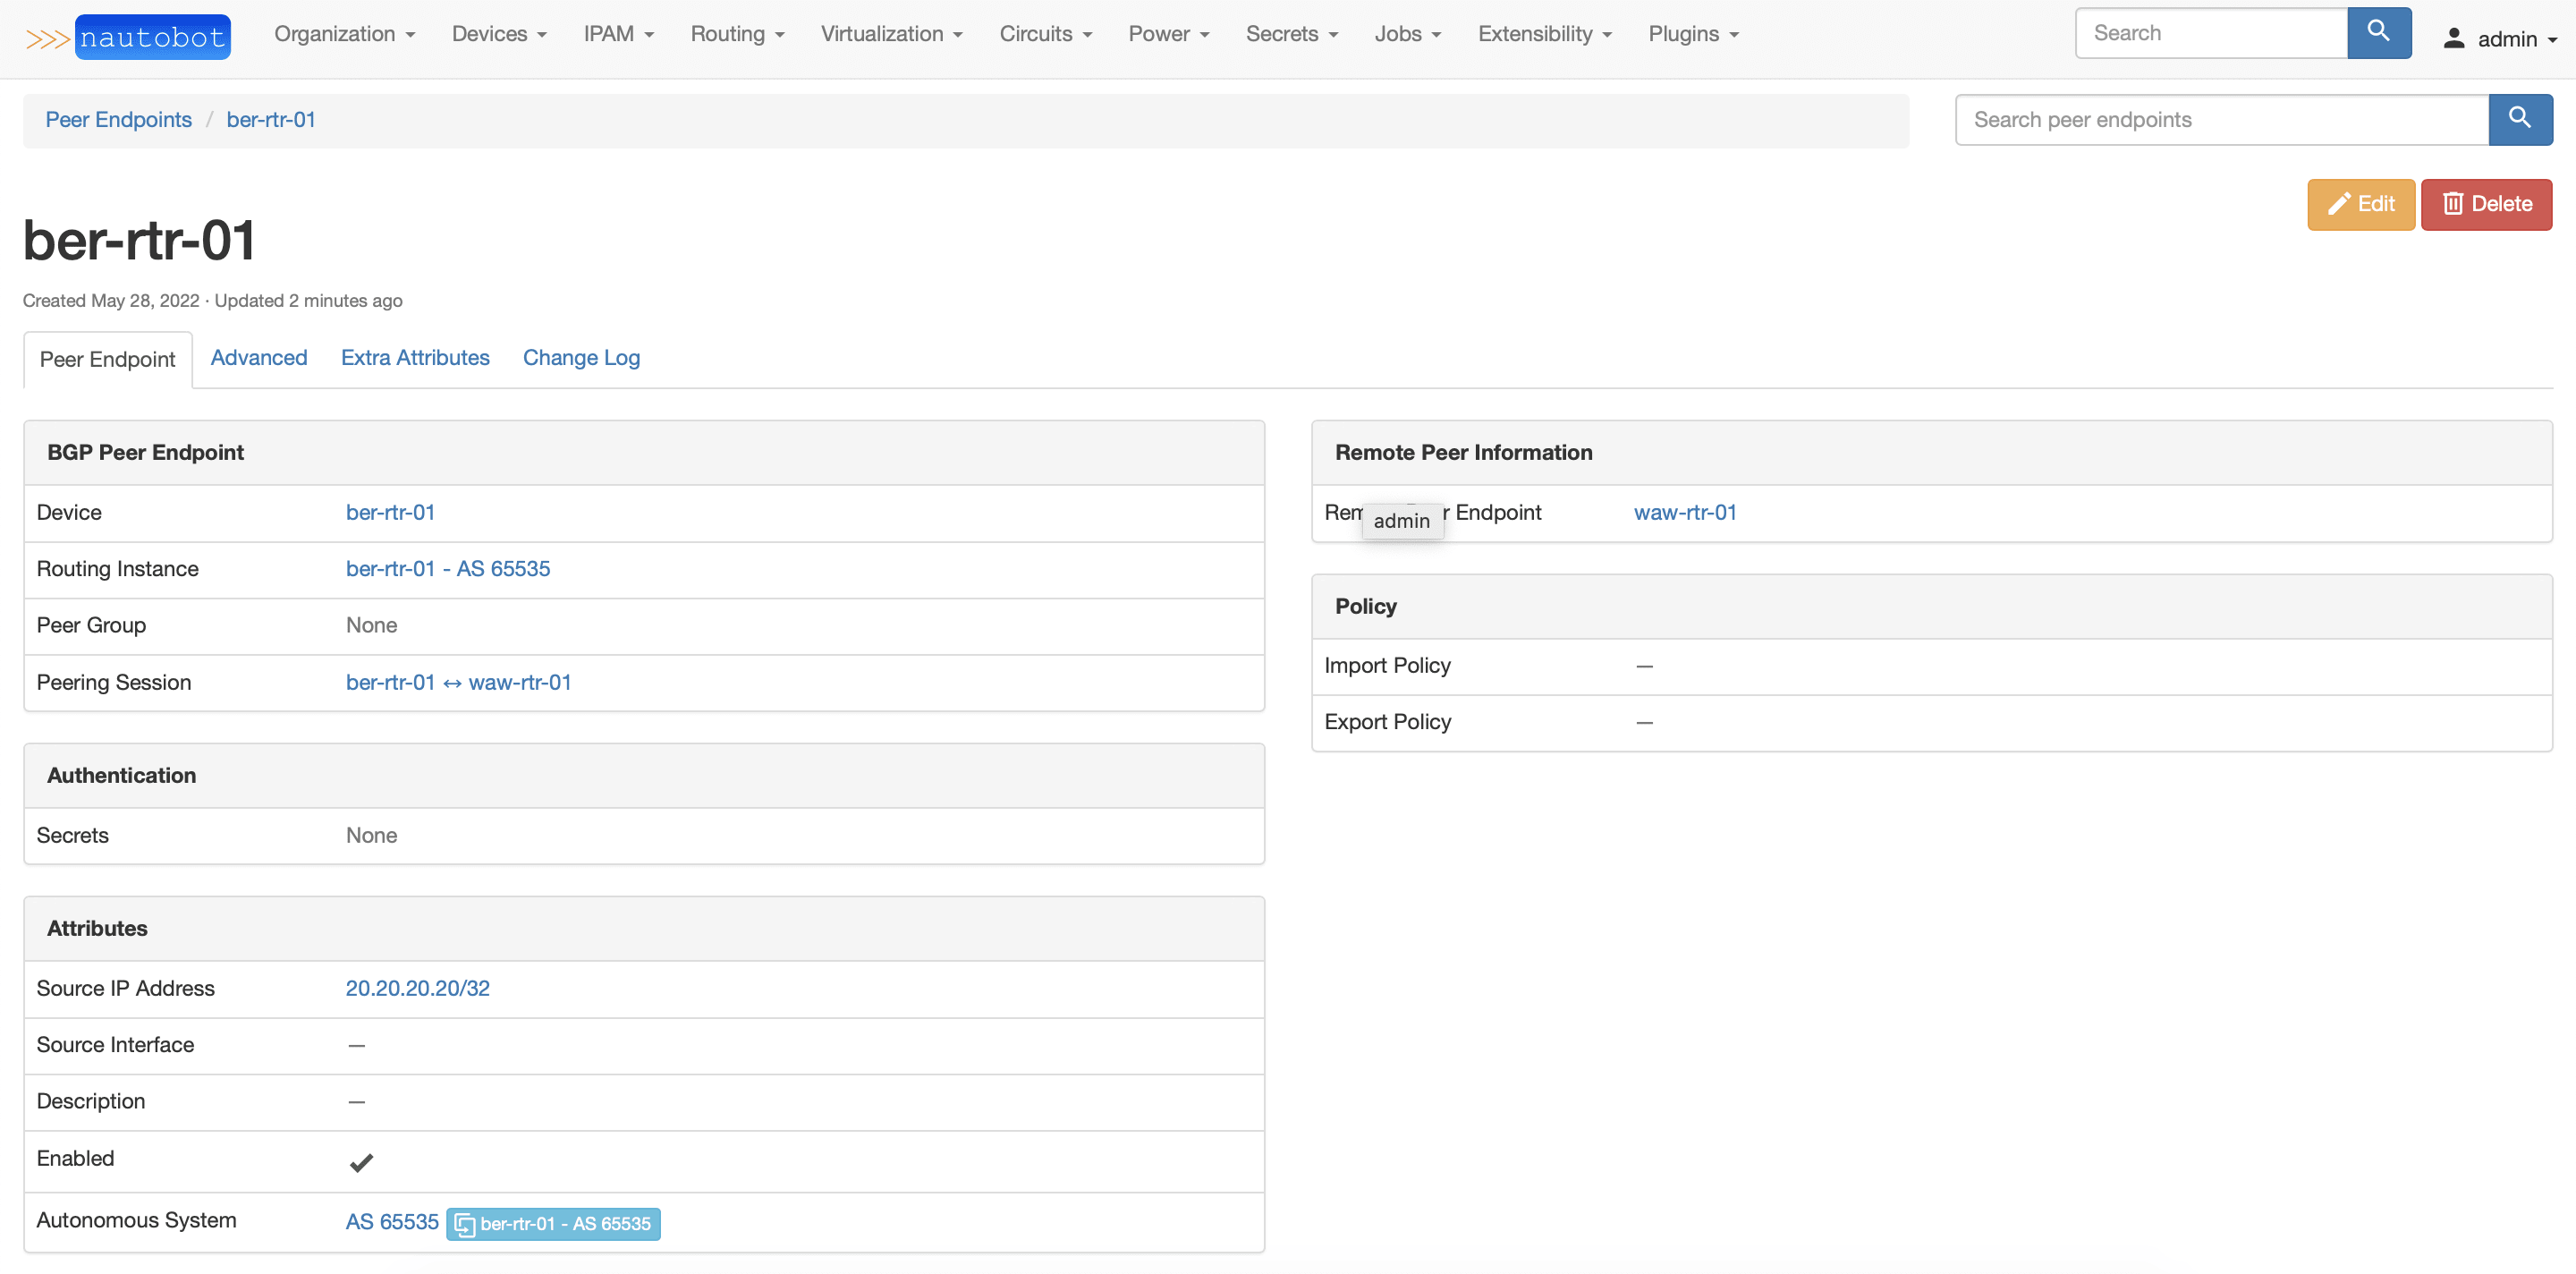Click the inherited ber-rtr-01 - AS 65535 badge
The width and height of the screenshot is (2576, 1274).
click(553, 1223)
